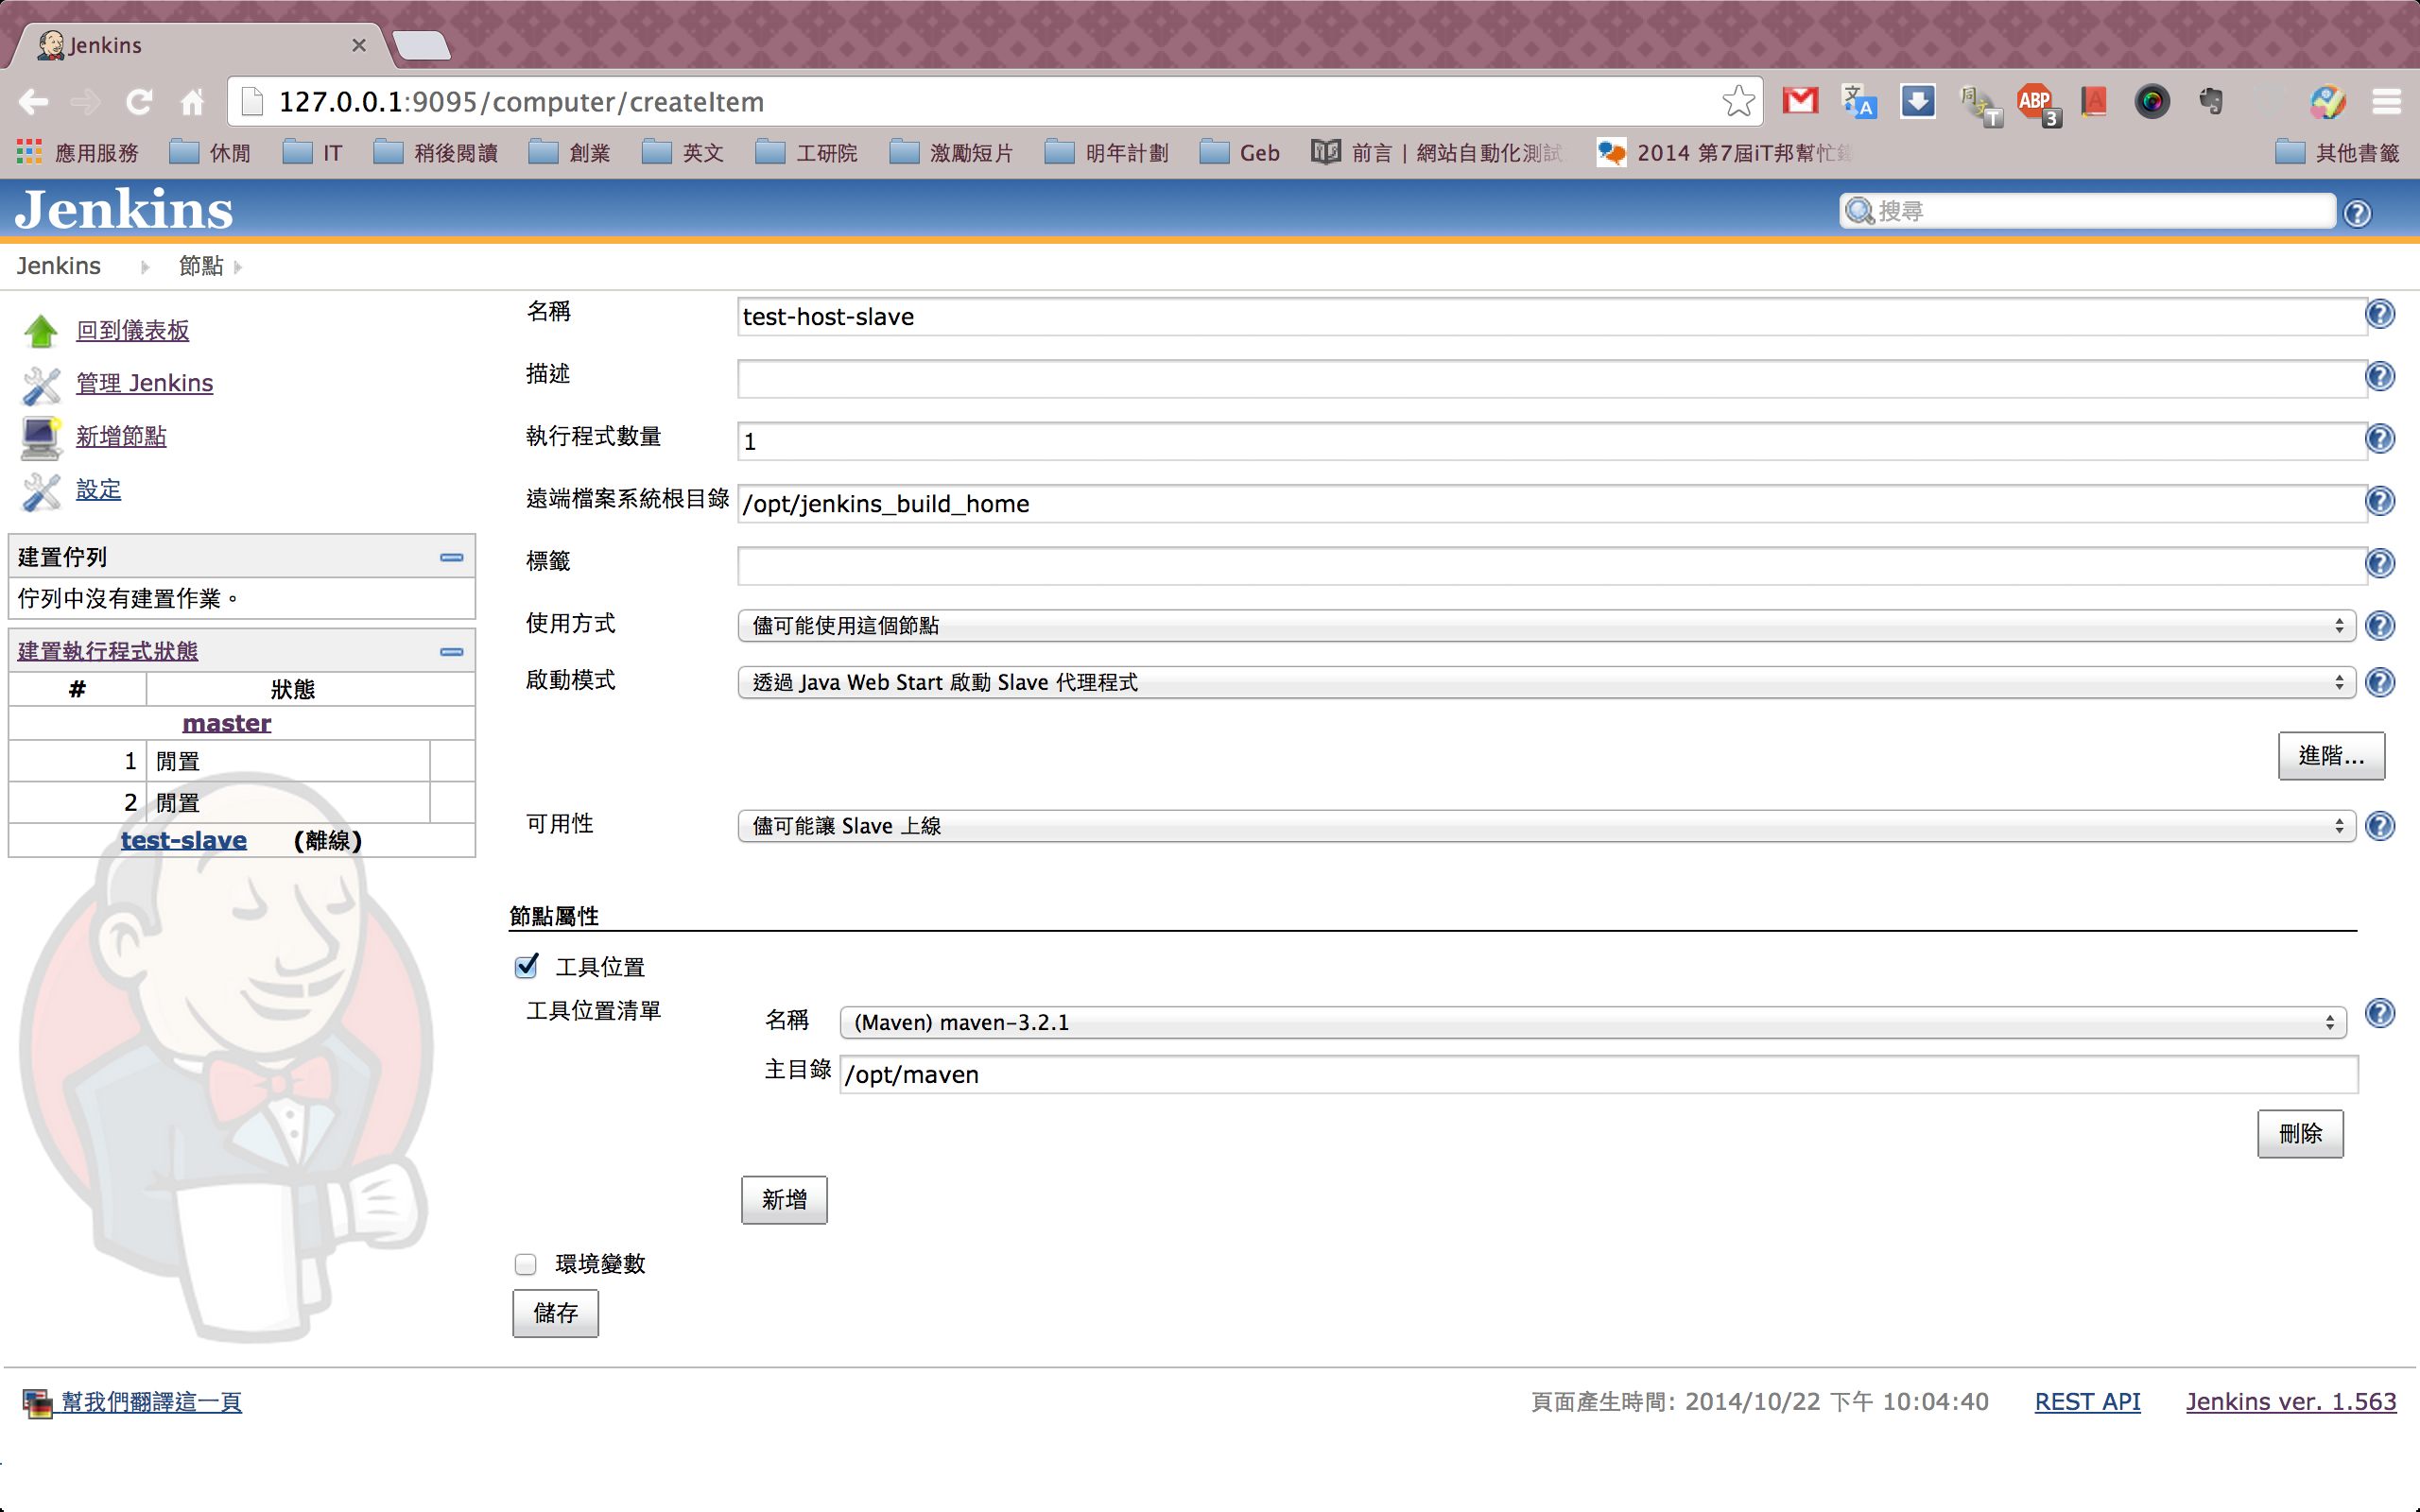Screen dimensions: 2420x1512
Task: Open help for 執行程式數量 field
Action: tap(2380, 438)
